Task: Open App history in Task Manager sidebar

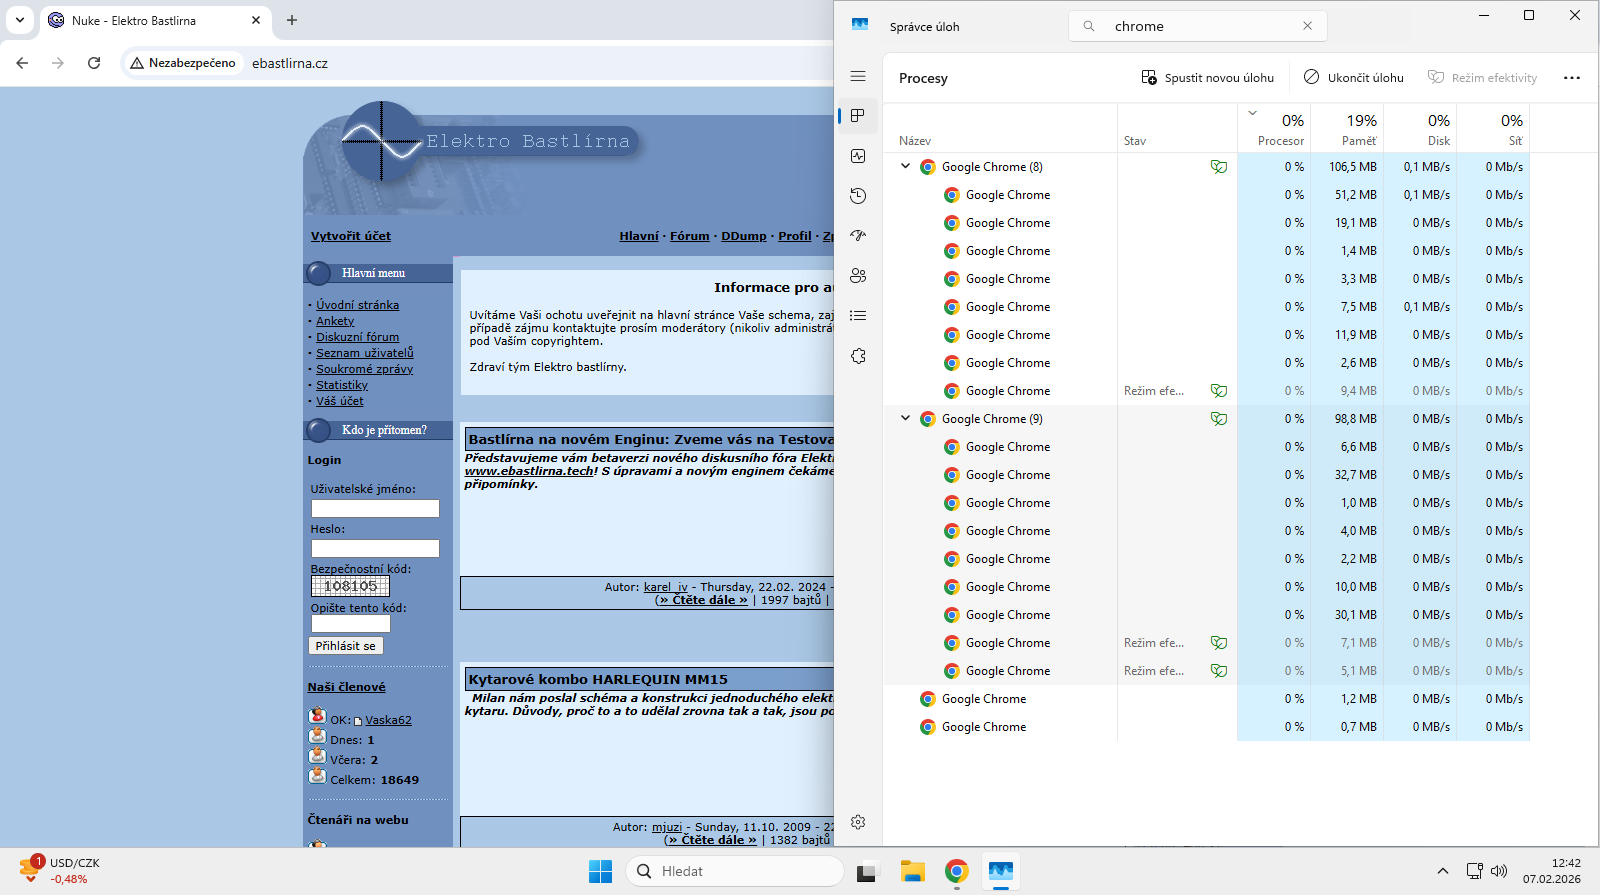Action: (x=858, y=196)
